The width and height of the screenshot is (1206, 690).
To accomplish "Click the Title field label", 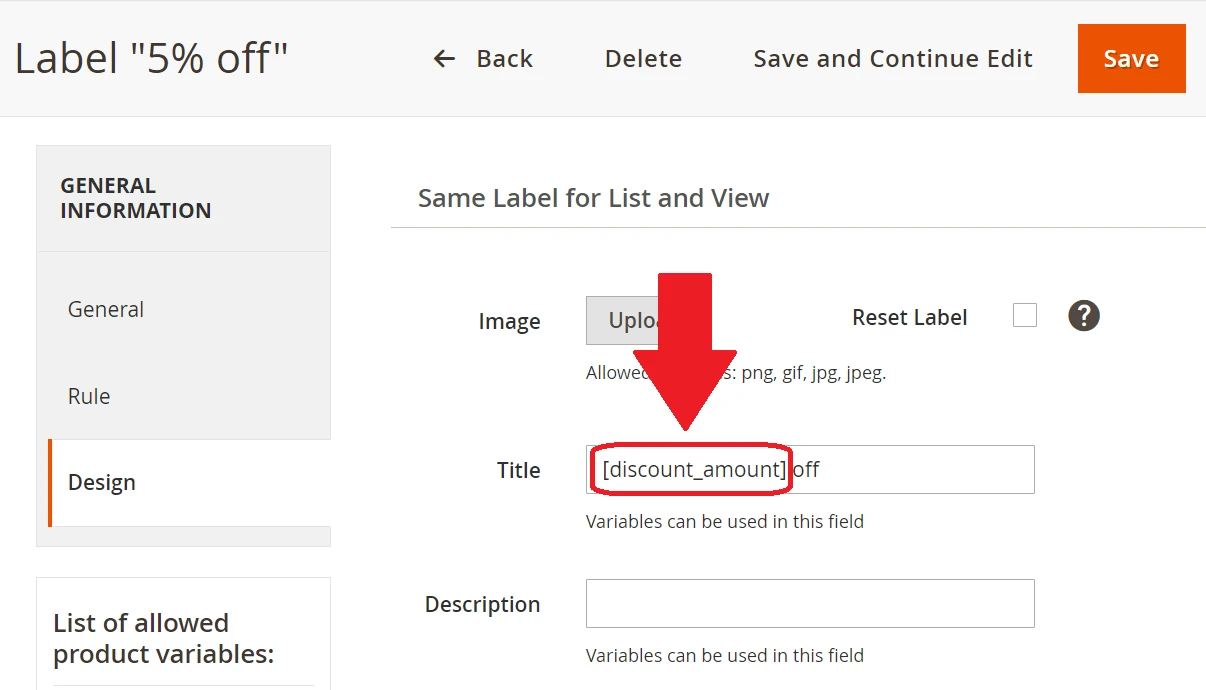I will (518, 470).
